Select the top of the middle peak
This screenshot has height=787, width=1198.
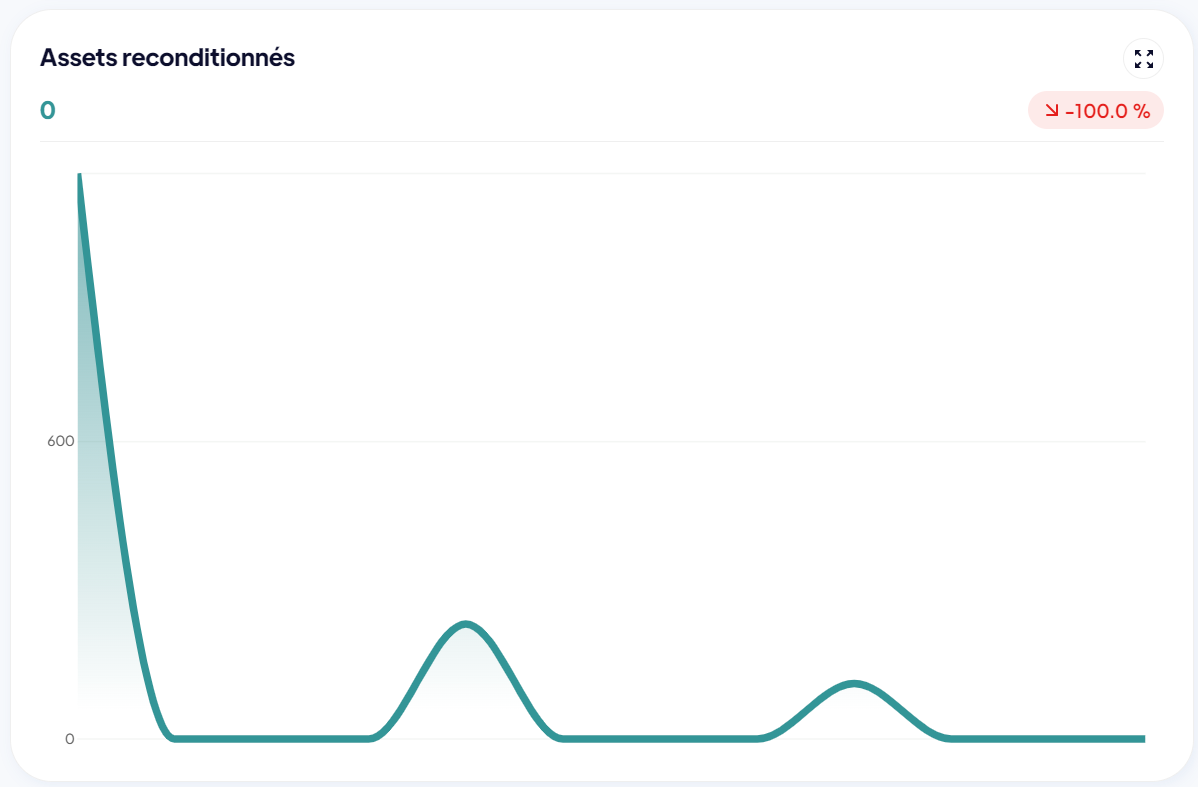(x=466, y=624)
